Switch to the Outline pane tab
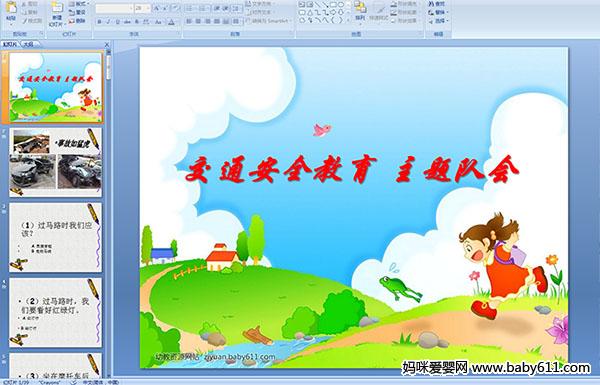 29,44
